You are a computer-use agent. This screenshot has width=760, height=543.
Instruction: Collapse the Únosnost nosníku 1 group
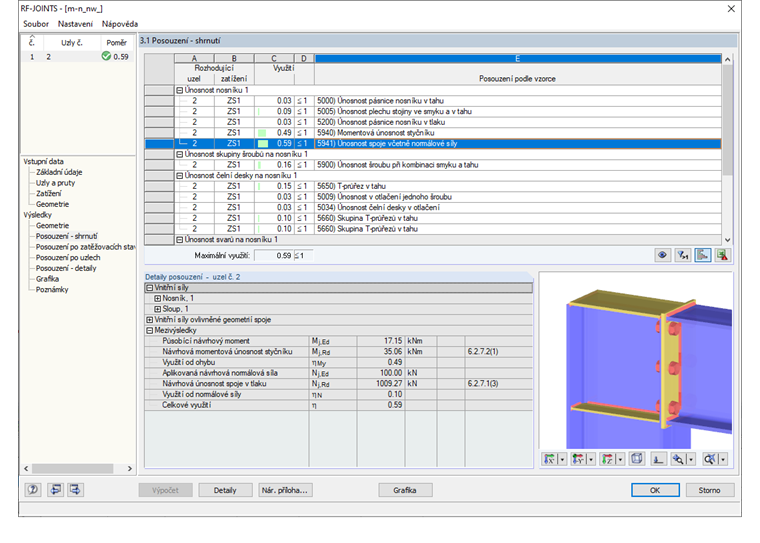coord(179,90)
